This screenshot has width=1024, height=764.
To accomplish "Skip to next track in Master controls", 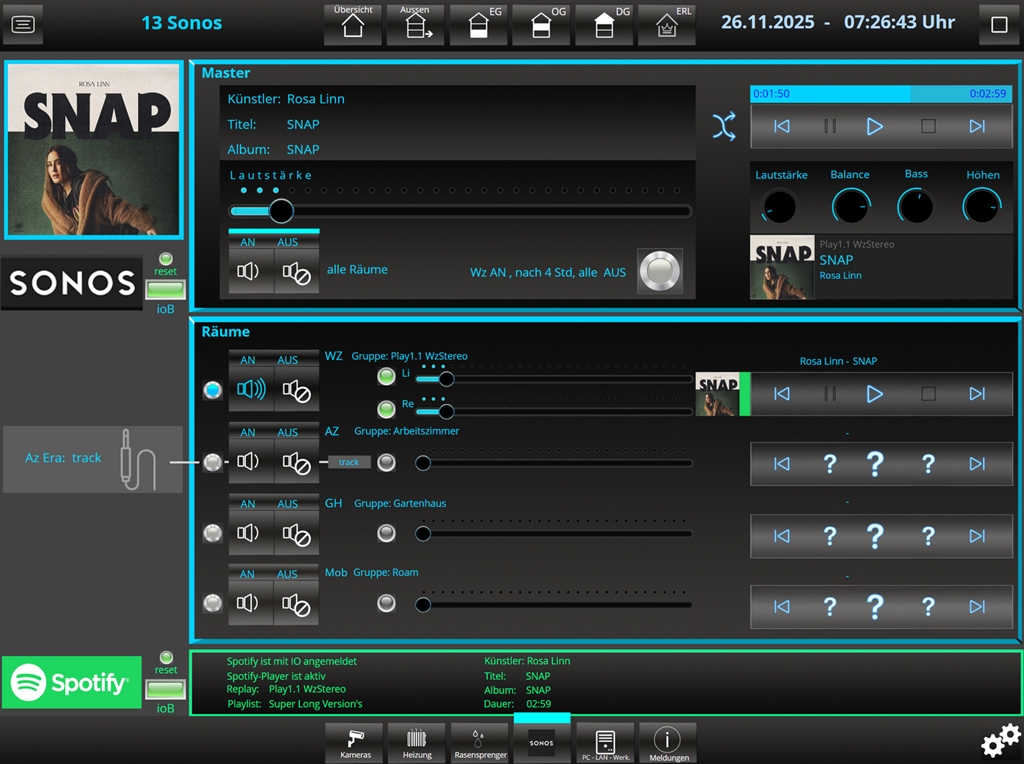I will click(x=977, y=126).
